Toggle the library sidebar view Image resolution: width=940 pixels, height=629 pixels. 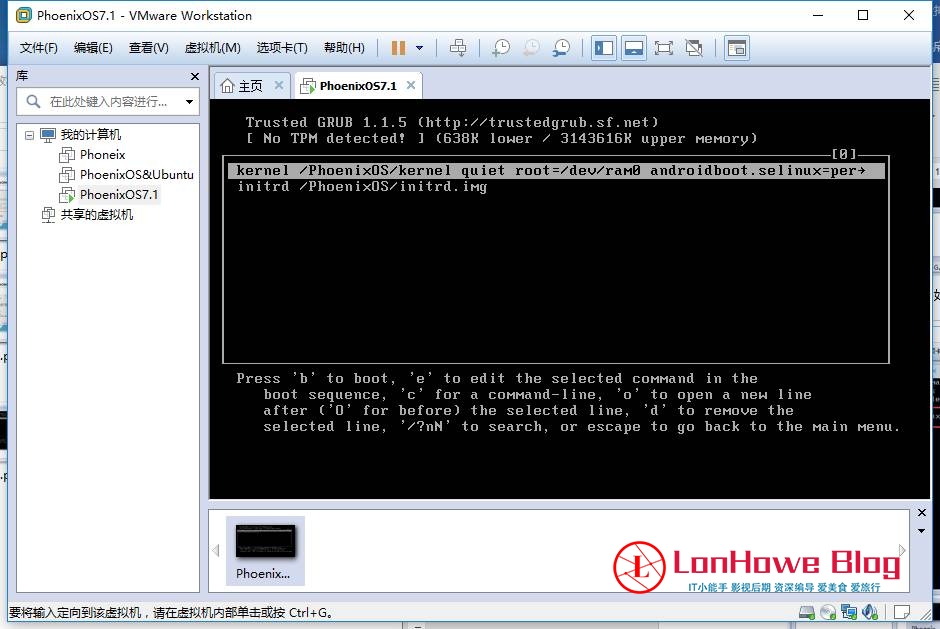coord(604,48)
